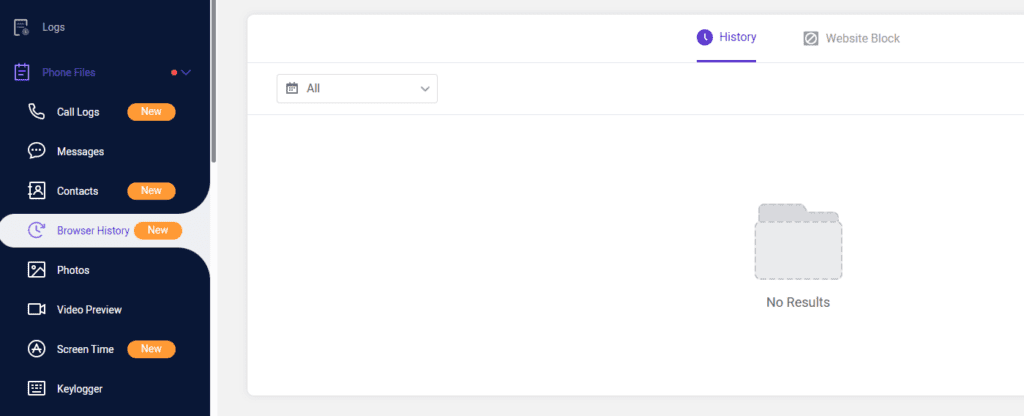Open the All date filter dropdown

coord(357,88)
